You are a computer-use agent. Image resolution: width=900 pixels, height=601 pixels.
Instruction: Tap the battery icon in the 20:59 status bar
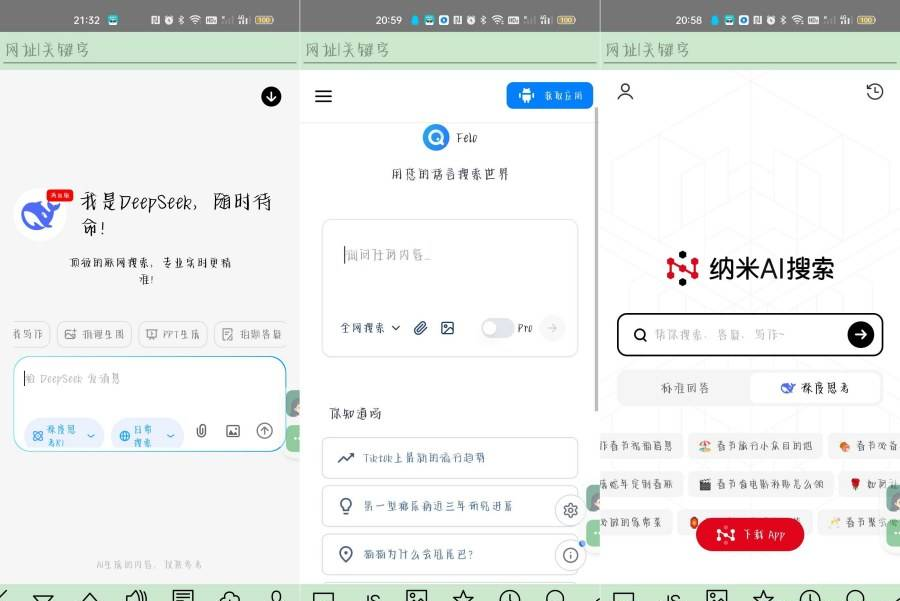pyautogui.click(x=566, y=20)
